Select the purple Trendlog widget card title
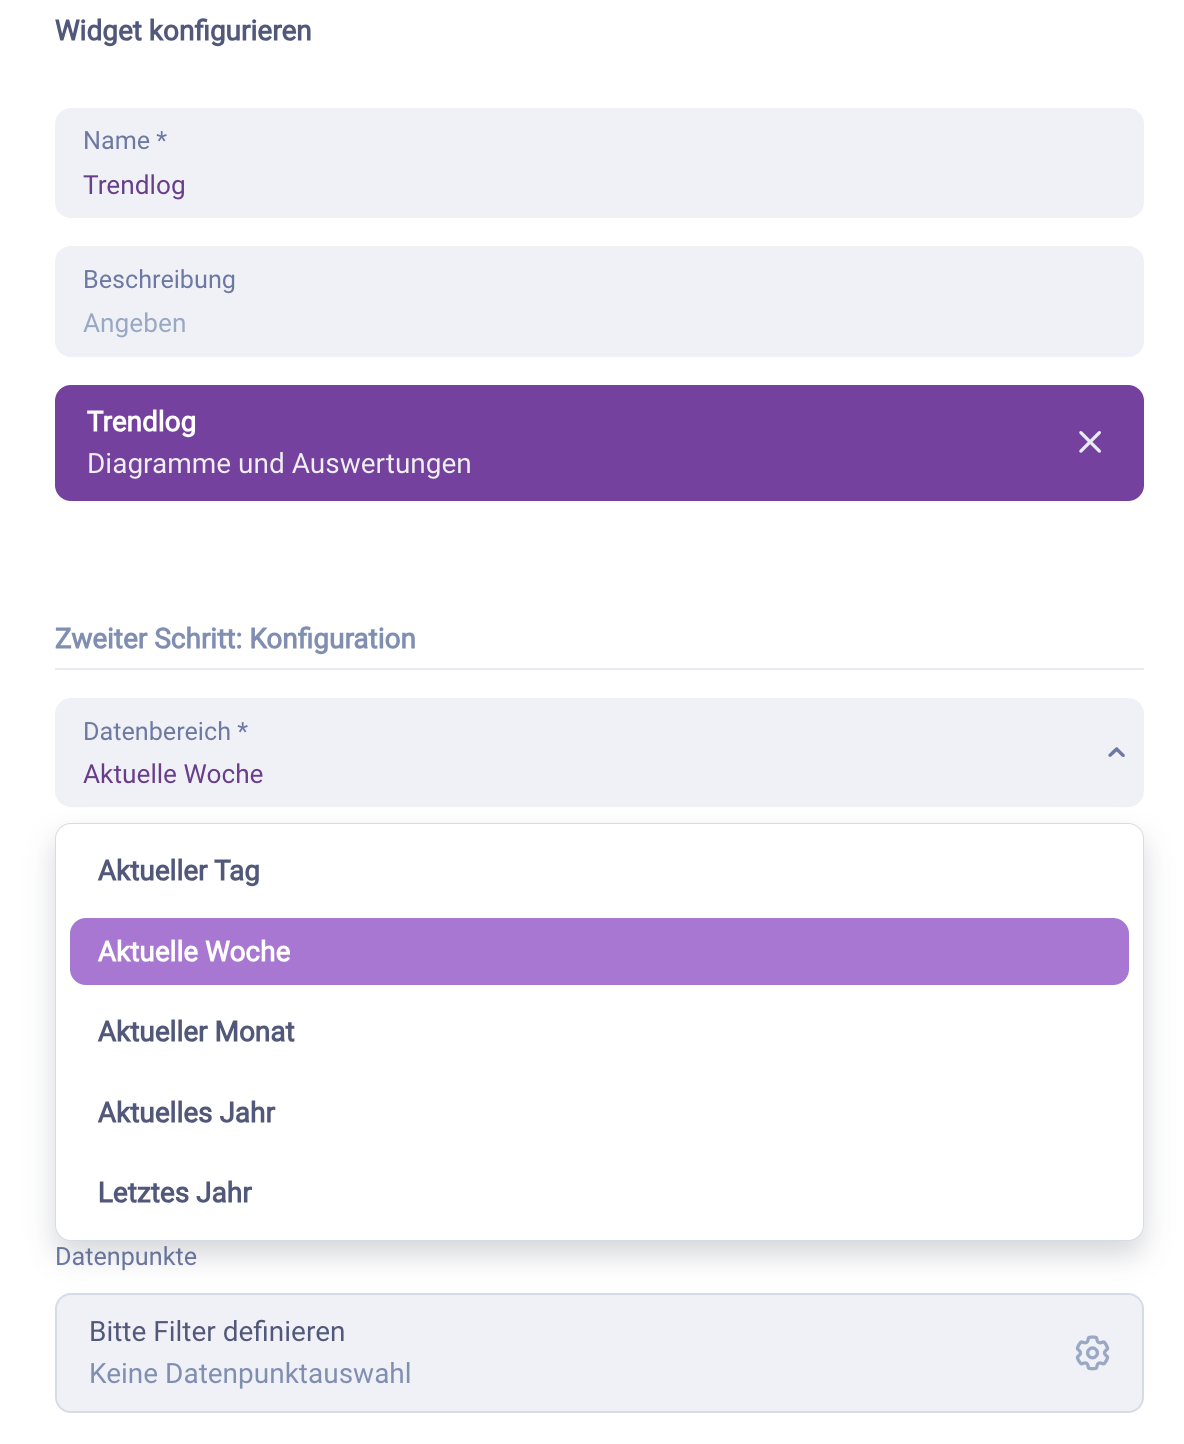 (142, 422)
